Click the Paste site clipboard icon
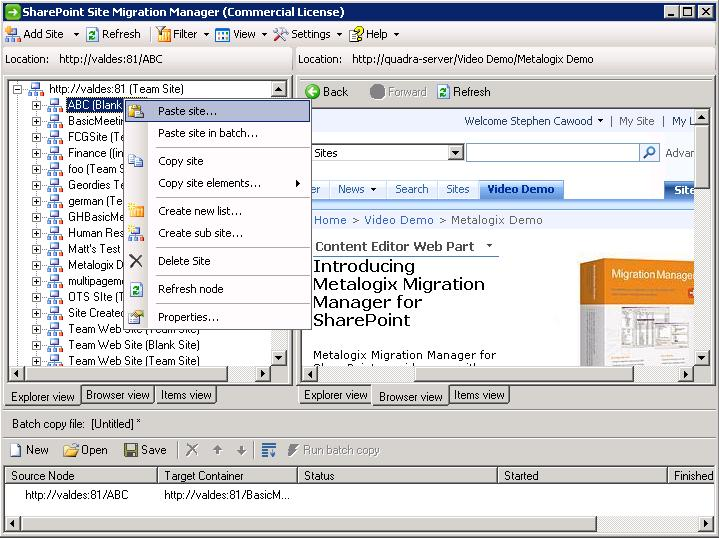The height and width of the screenshot is (539, 720). (136, 111)
